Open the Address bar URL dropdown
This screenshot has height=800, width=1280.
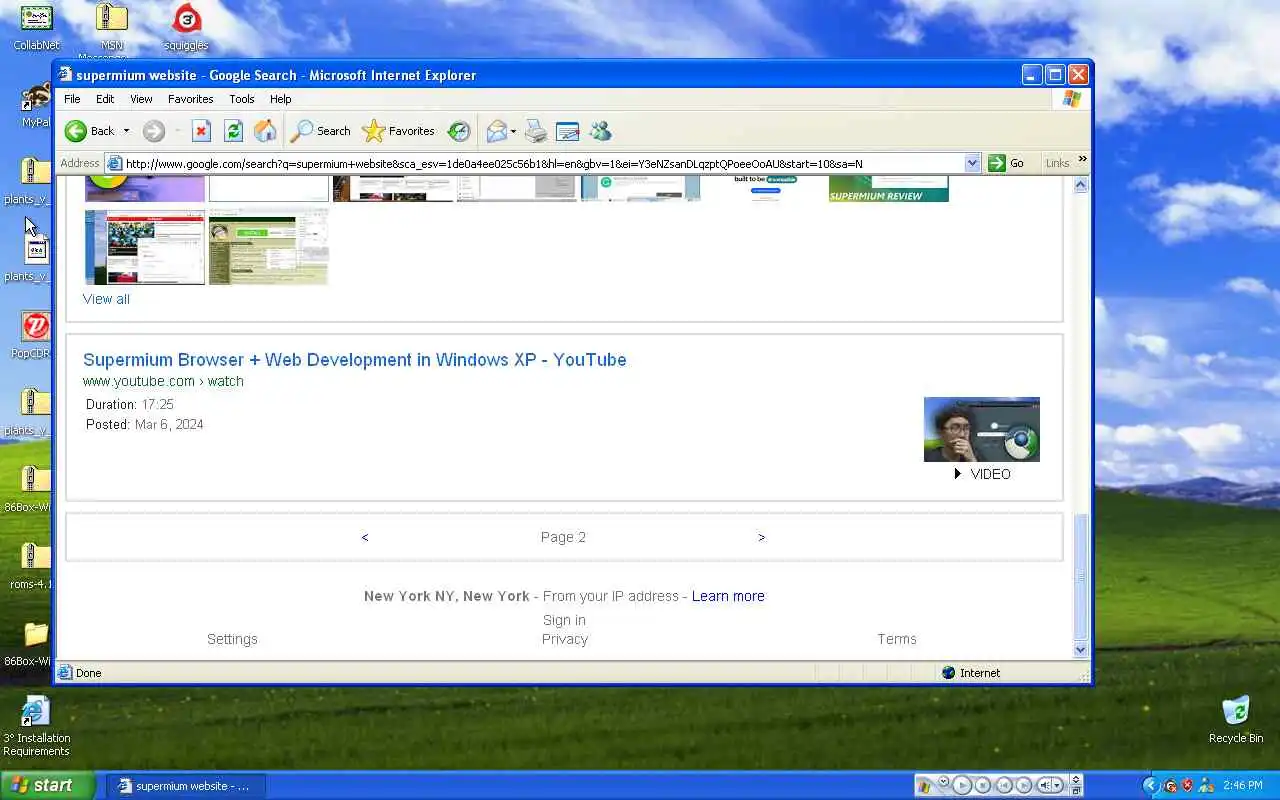(x=972, y=163)
